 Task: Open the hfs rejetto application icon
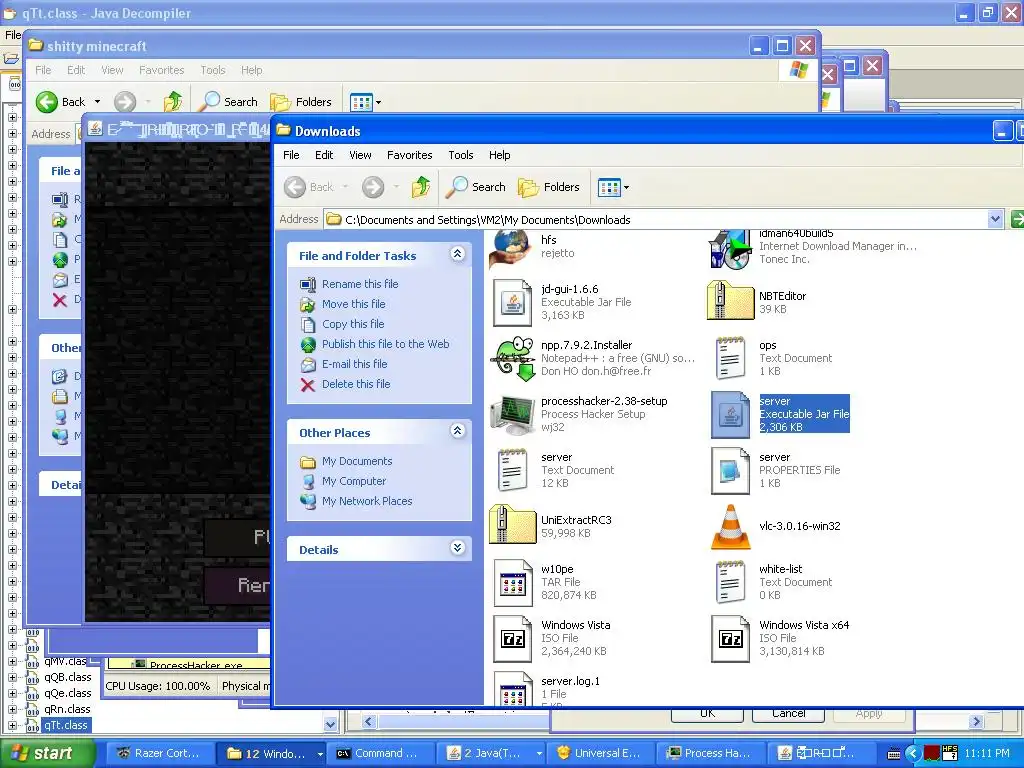(x=511, y=249)
